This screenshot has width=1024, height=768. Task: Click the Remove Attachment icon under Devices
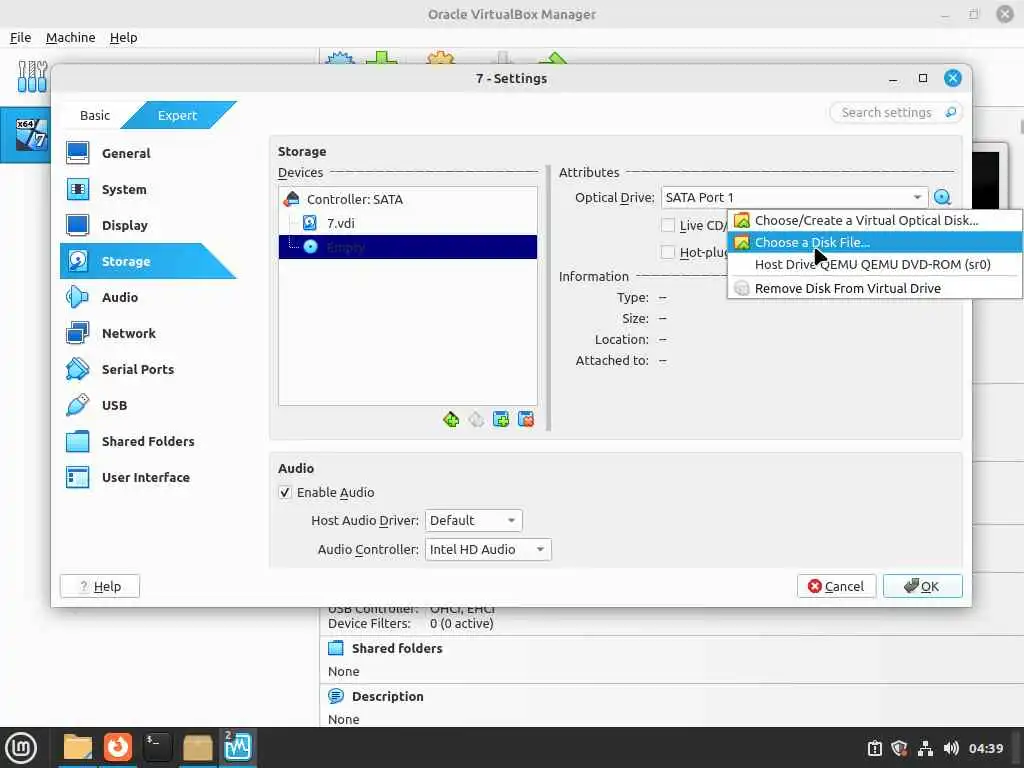526,419
